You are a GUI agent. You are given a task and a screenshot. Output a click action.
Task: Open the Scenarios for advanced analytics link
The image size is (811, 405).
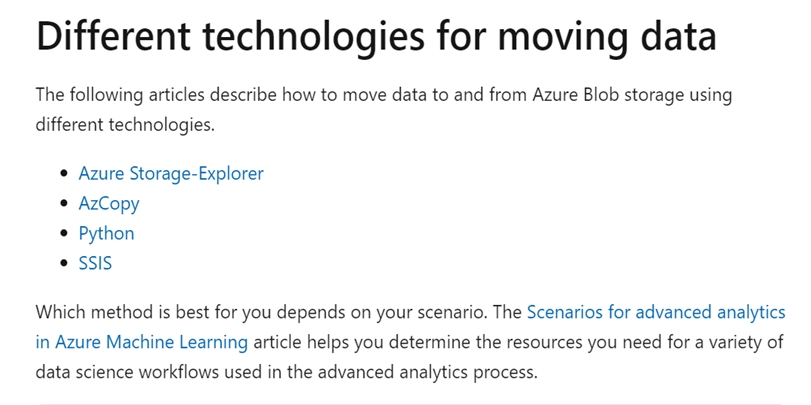point(655,312)
